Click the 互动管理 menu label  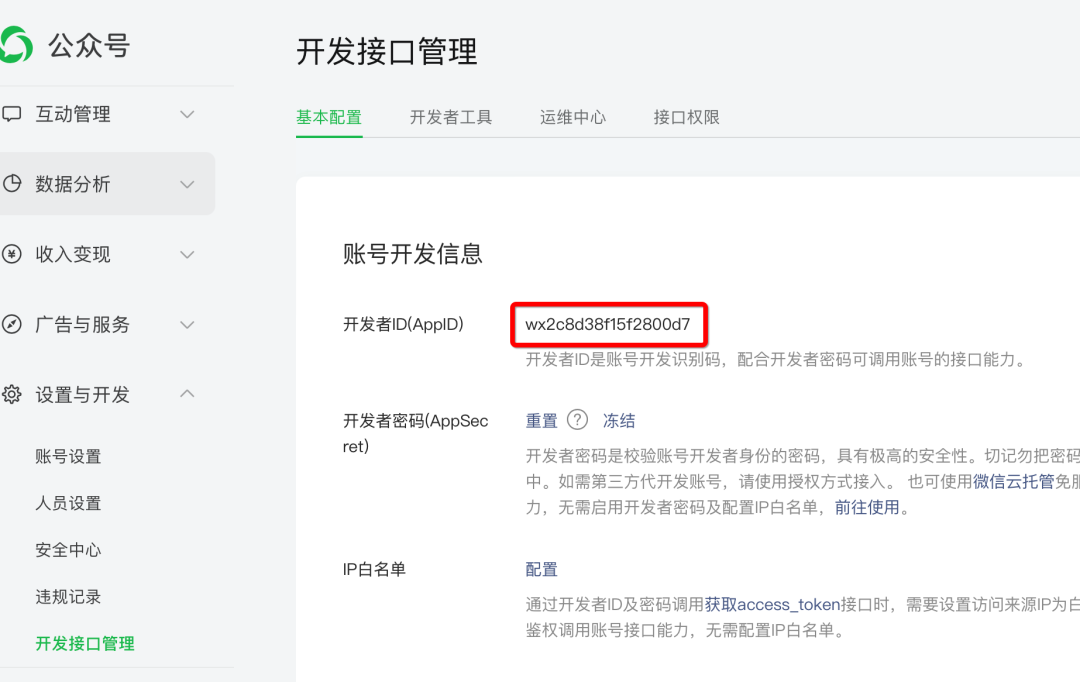point(73,114)
